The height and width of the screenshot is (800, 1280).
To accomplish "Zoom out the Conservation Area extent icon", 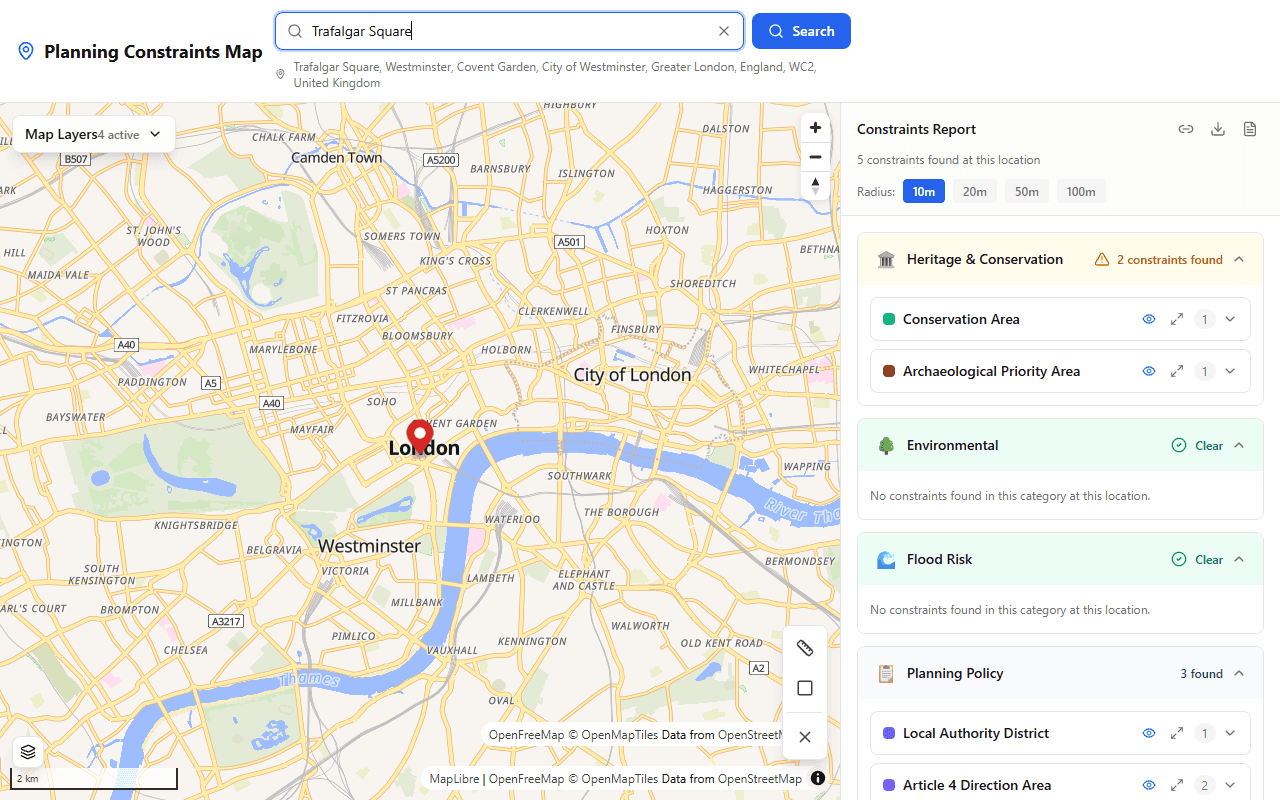I will (x=1177, y=319).
